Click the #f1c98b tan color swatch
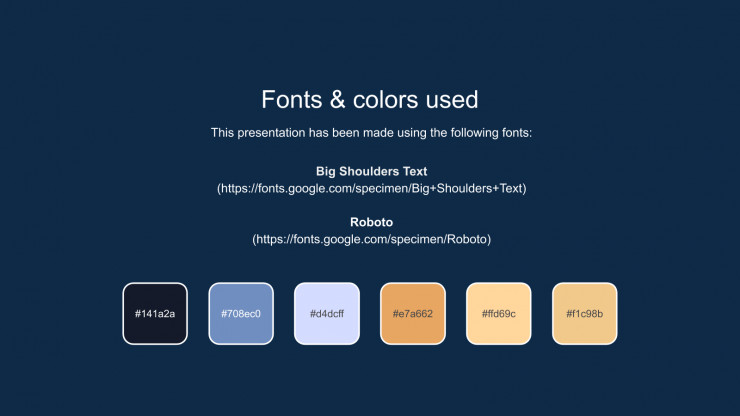The height and width of the screenshot is (416, 740). [x=584, y=314]
